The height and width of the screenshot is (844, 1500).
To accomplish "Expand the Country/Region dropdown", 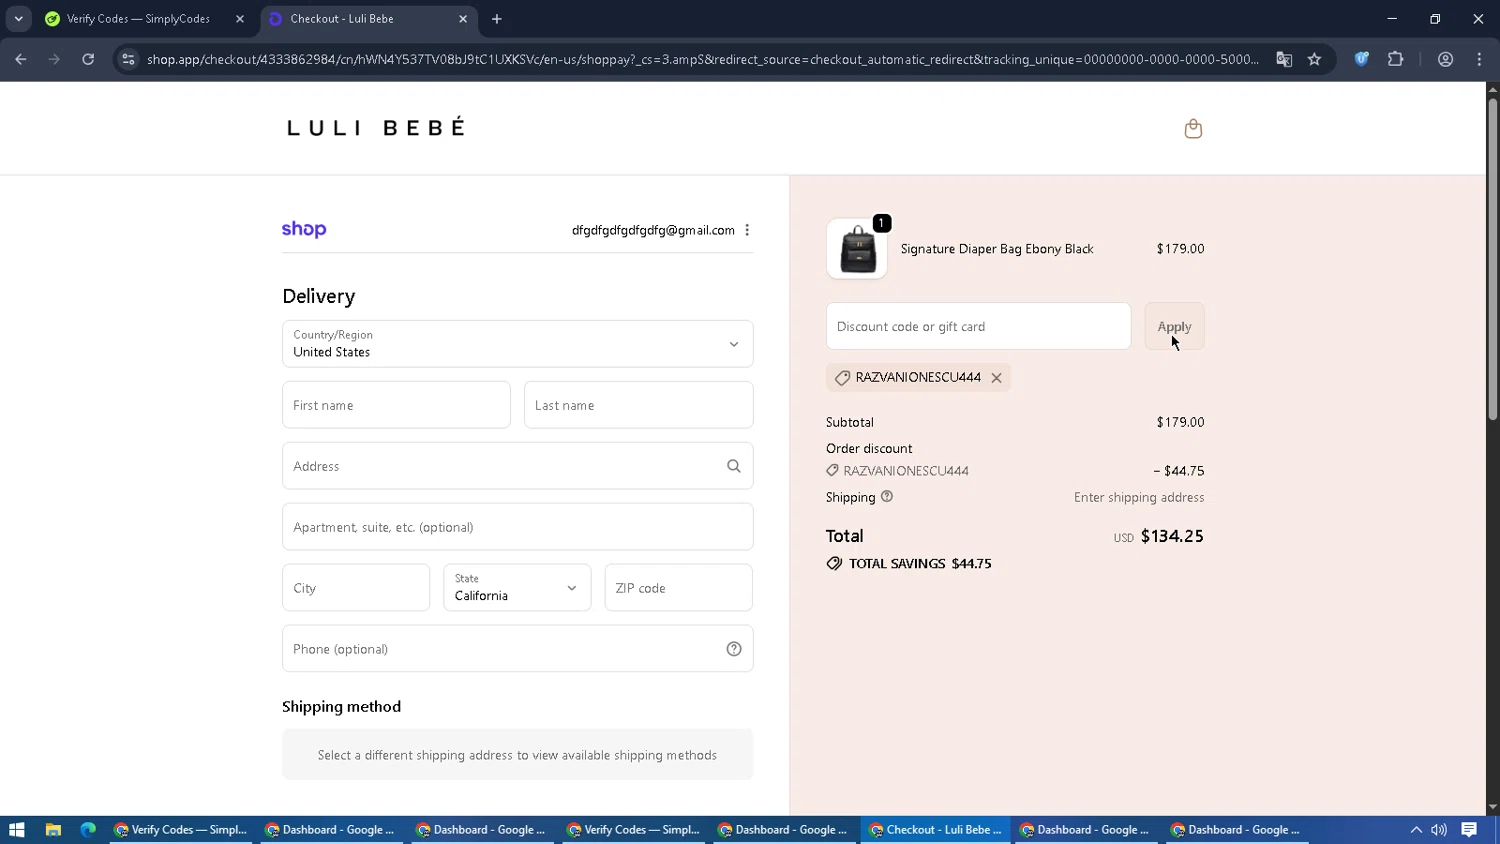I will tap(518, 344).
